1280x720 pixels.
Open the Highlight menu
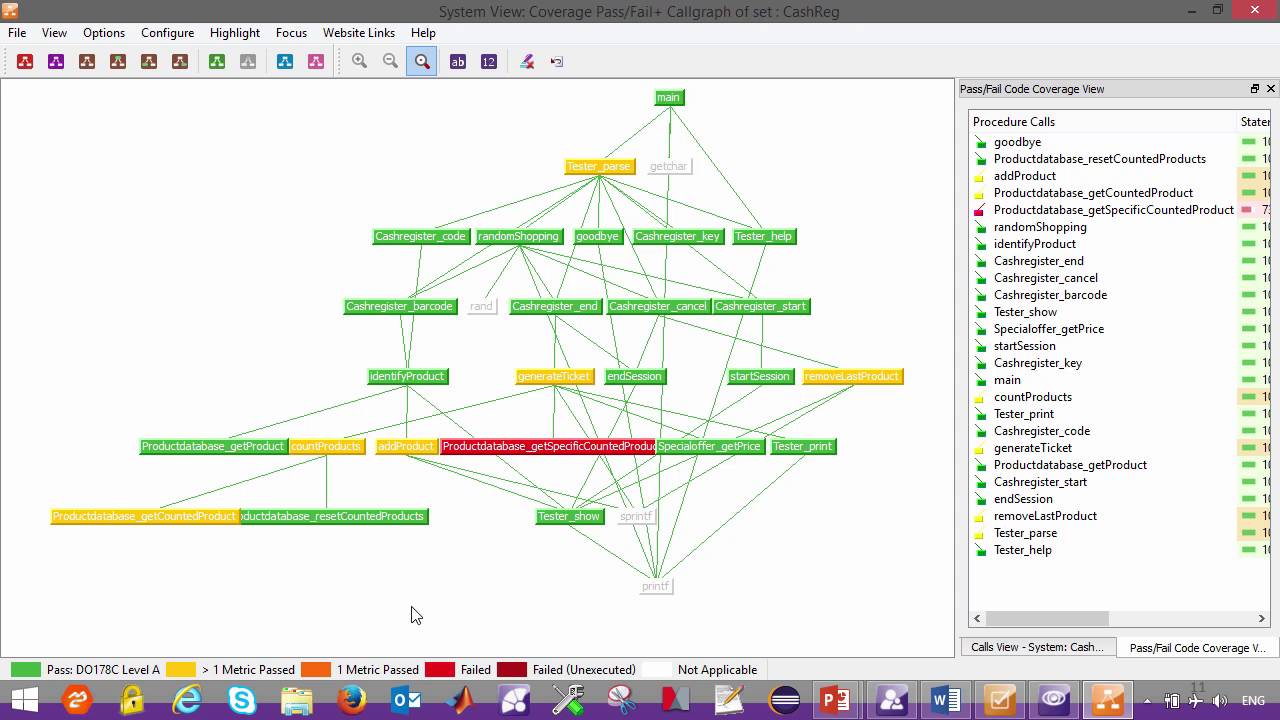click(x=235, y=33)
